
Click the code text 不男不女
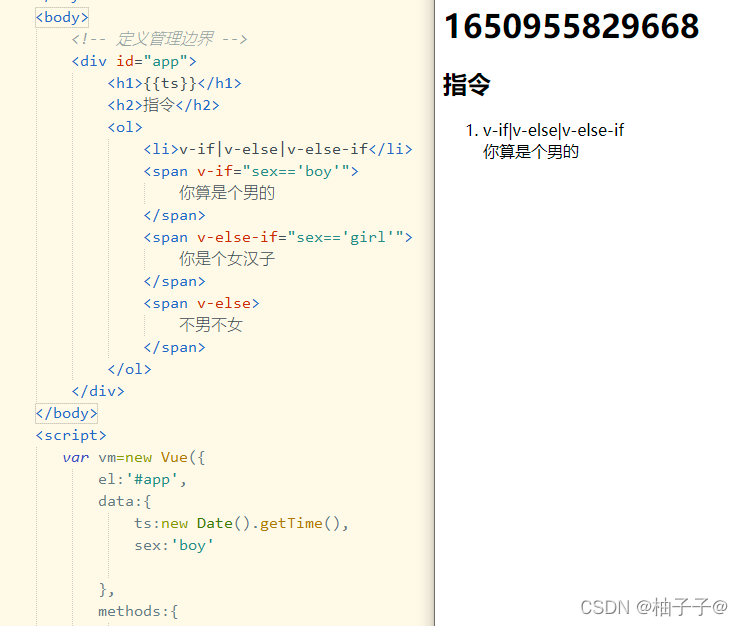tap(211, 325)
